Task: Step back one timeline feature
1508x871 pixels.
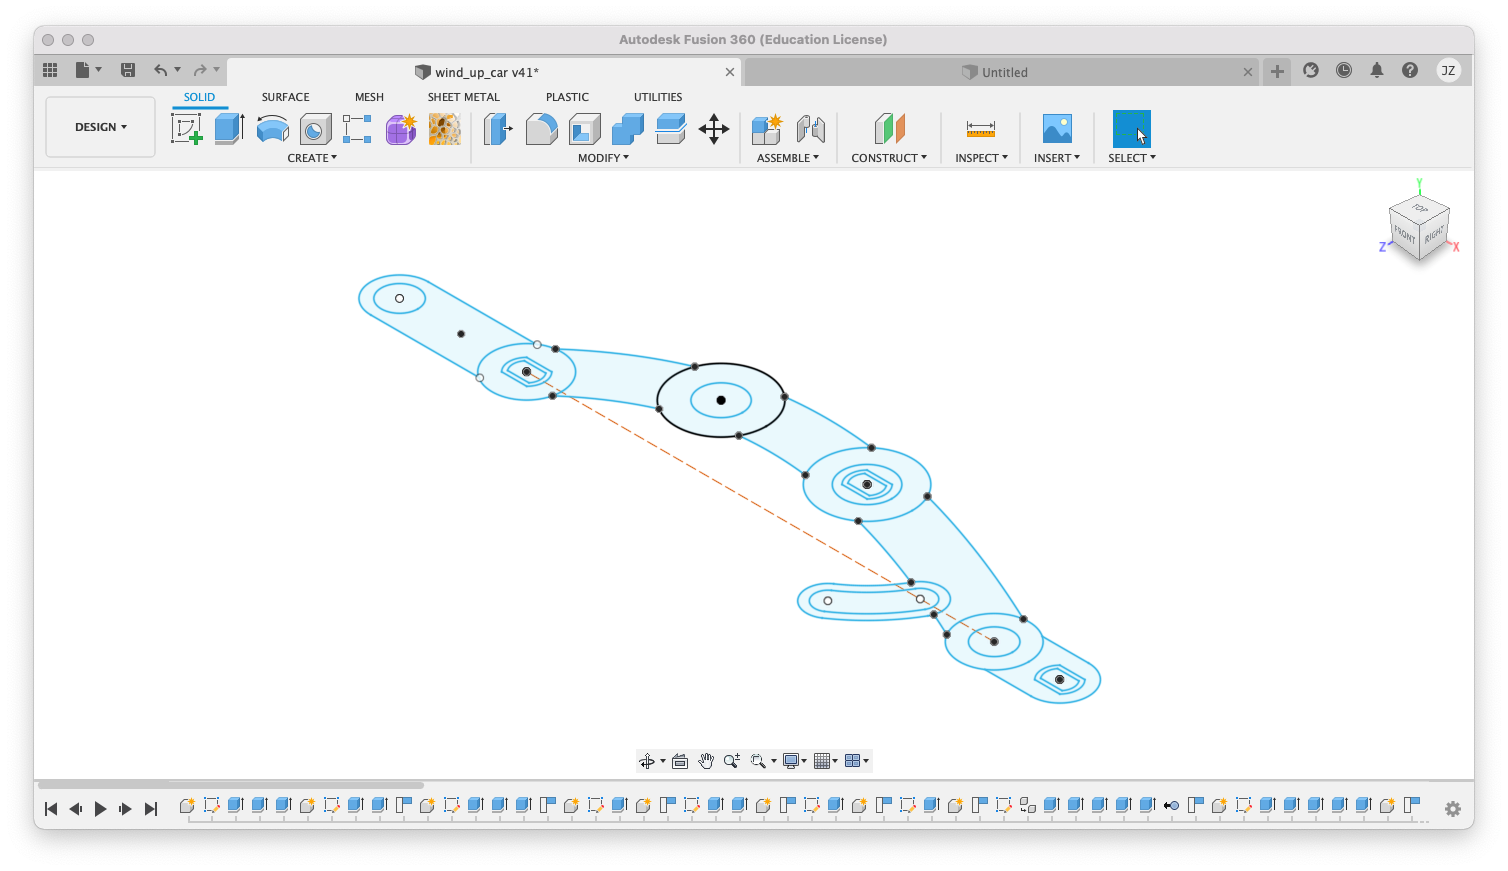Action: 75,809
